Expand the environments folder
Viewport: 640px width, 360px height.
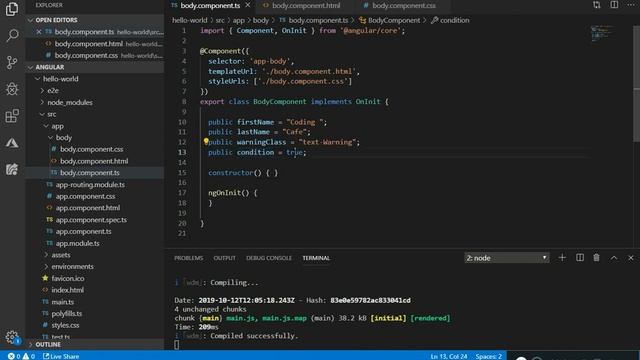pos(46,267)
